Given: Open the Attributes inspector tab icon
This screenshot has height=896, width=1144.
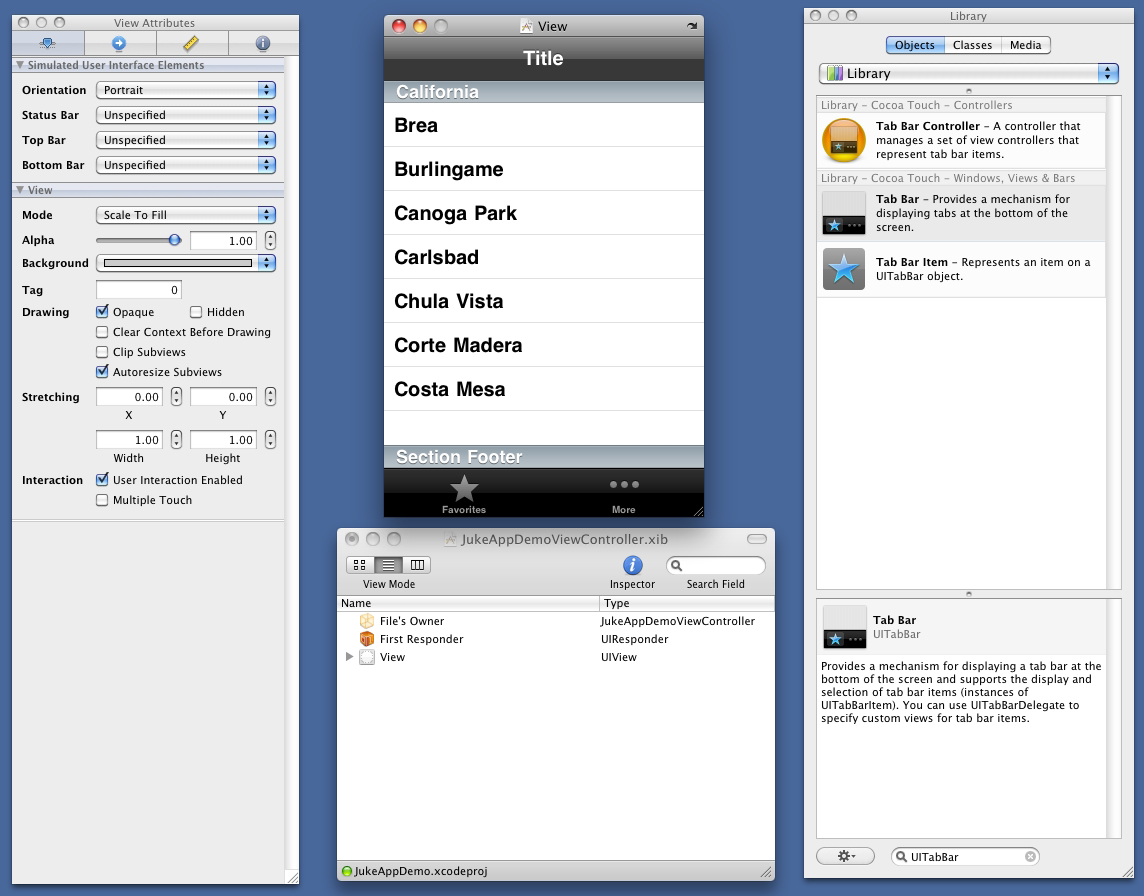Looking at the screenshot, I should 47,43.
